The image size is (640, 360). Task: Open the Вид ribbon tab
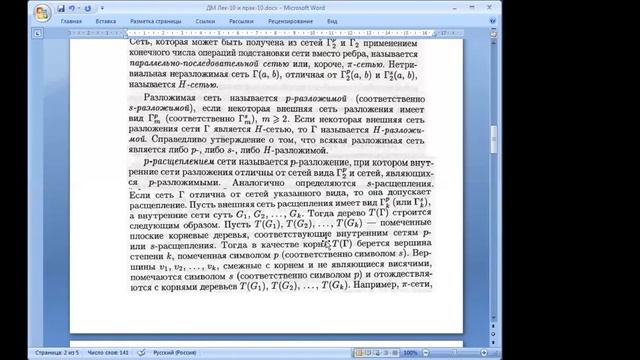point(332,21)
